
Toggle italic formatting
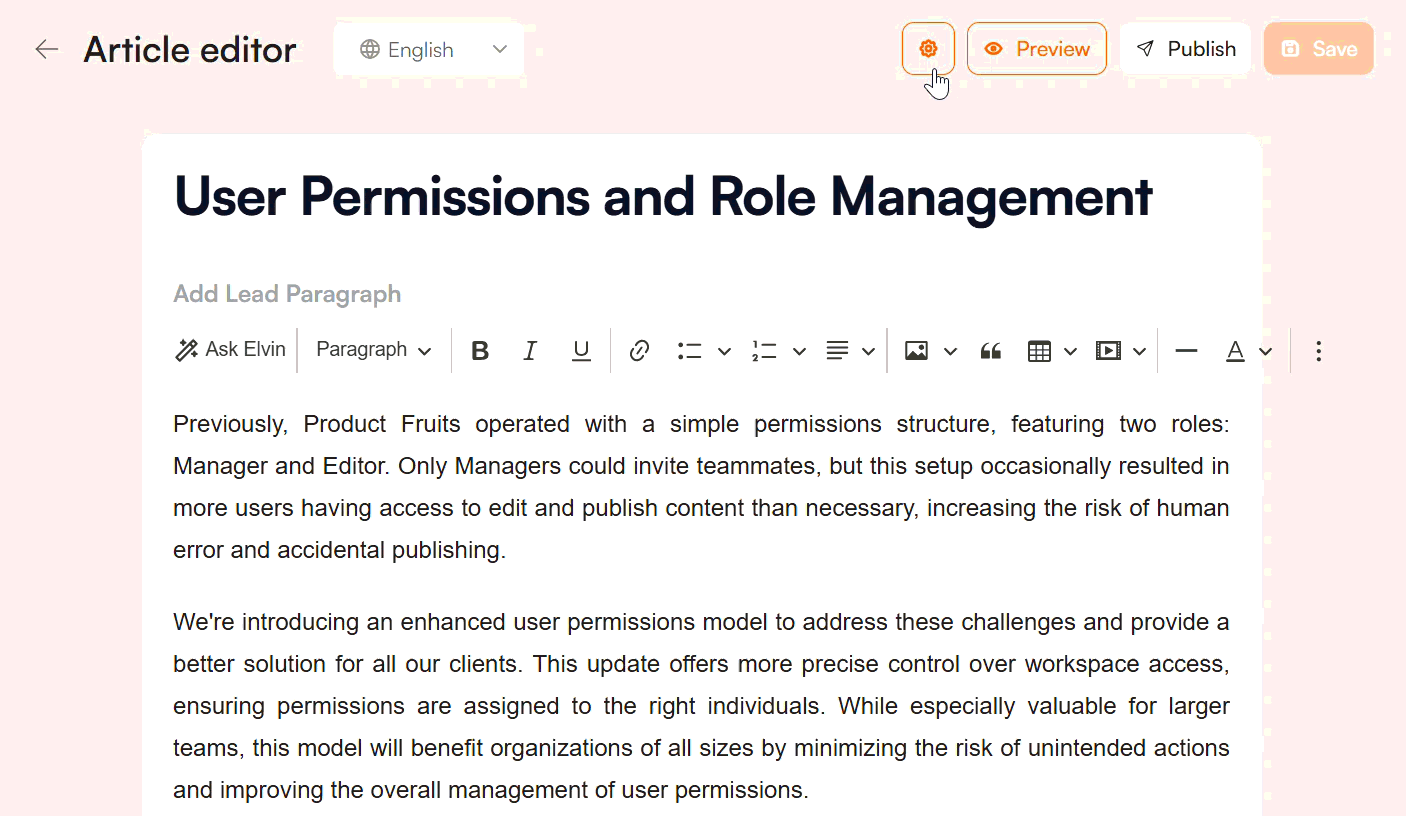pyautogui.click(x=530, y=351)
